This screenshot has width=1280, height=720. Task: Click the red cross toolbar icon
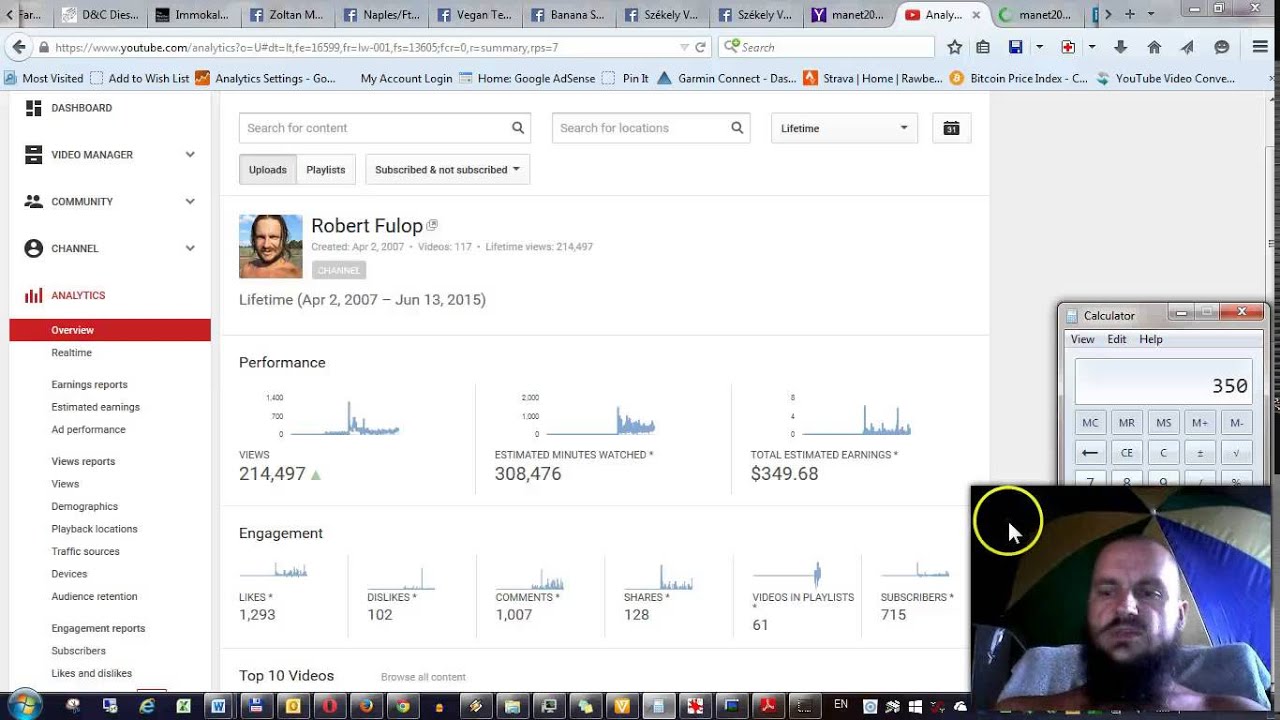(1068, 47)
